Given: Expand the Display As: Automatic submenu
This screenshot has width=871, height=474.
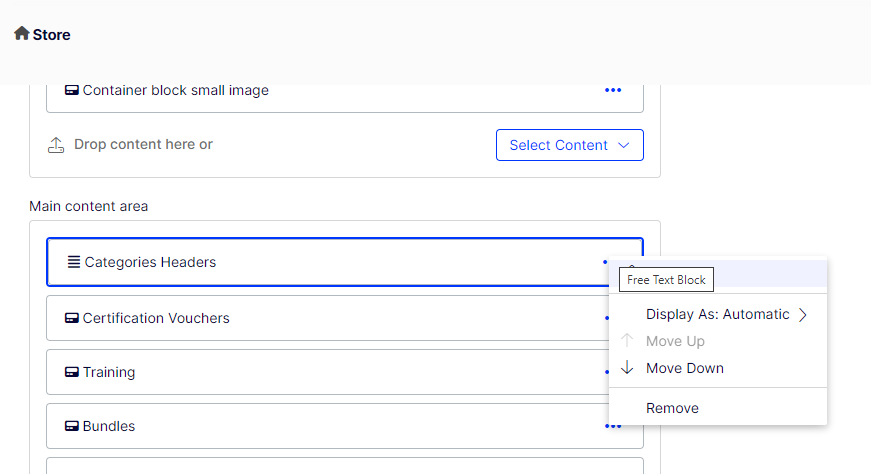Looking at the screenshot, I should click(x=717, y=315).
